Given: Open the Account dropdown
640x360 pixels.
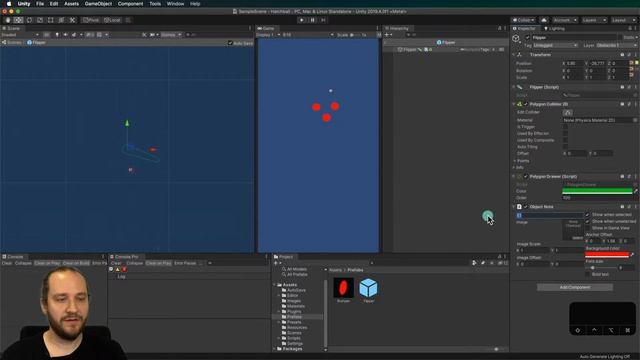Looking at the screenshot, I should click(565, 20).
